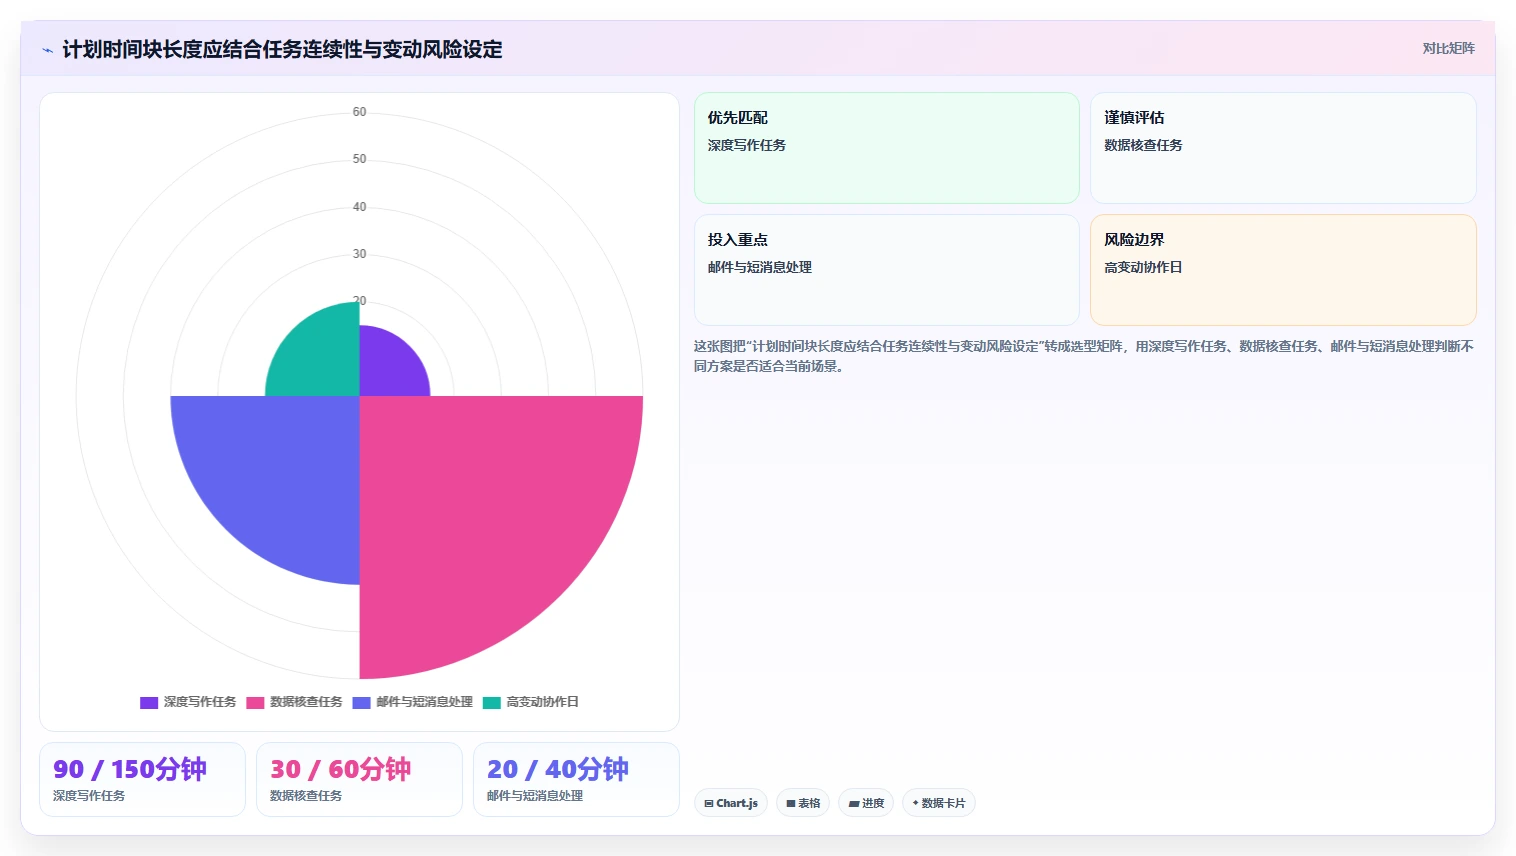This screenshot has height=856, width=1516.
Task: Click 高变动协作日 text in 风险边界 card
Action: point(1143,267)
